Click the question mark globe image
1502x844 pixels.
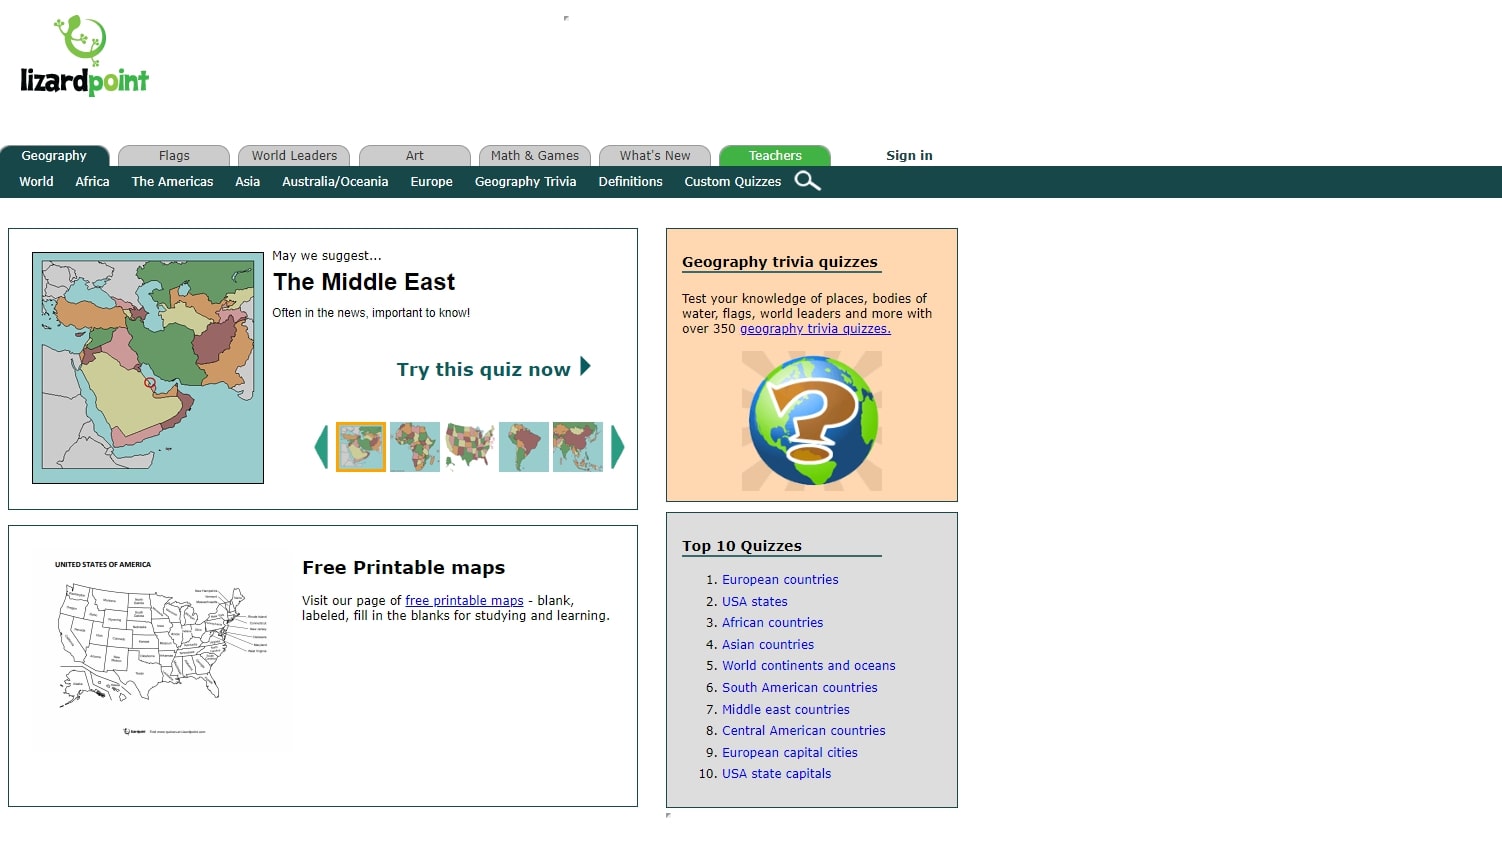tap(812, 421)
